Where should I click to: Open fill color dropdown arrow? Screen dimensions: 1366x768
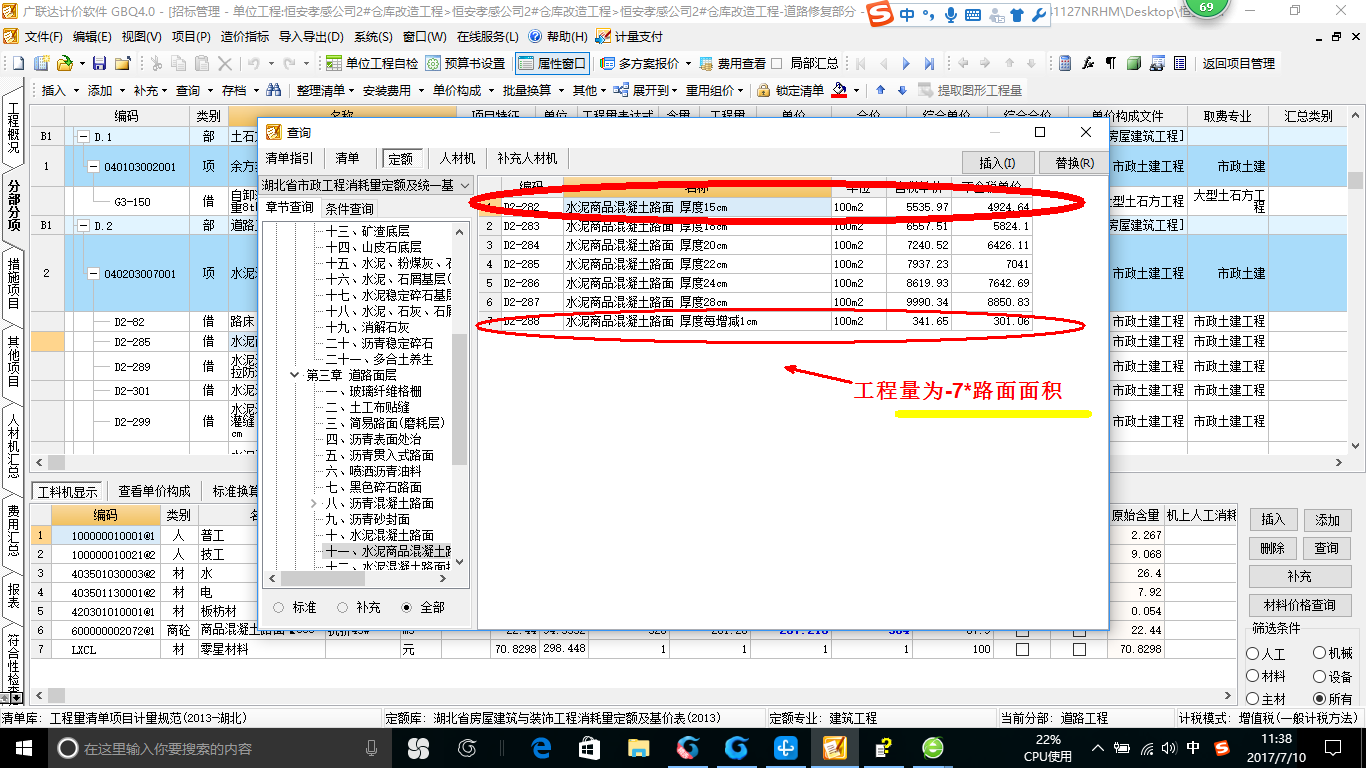[x=857, y=90]
